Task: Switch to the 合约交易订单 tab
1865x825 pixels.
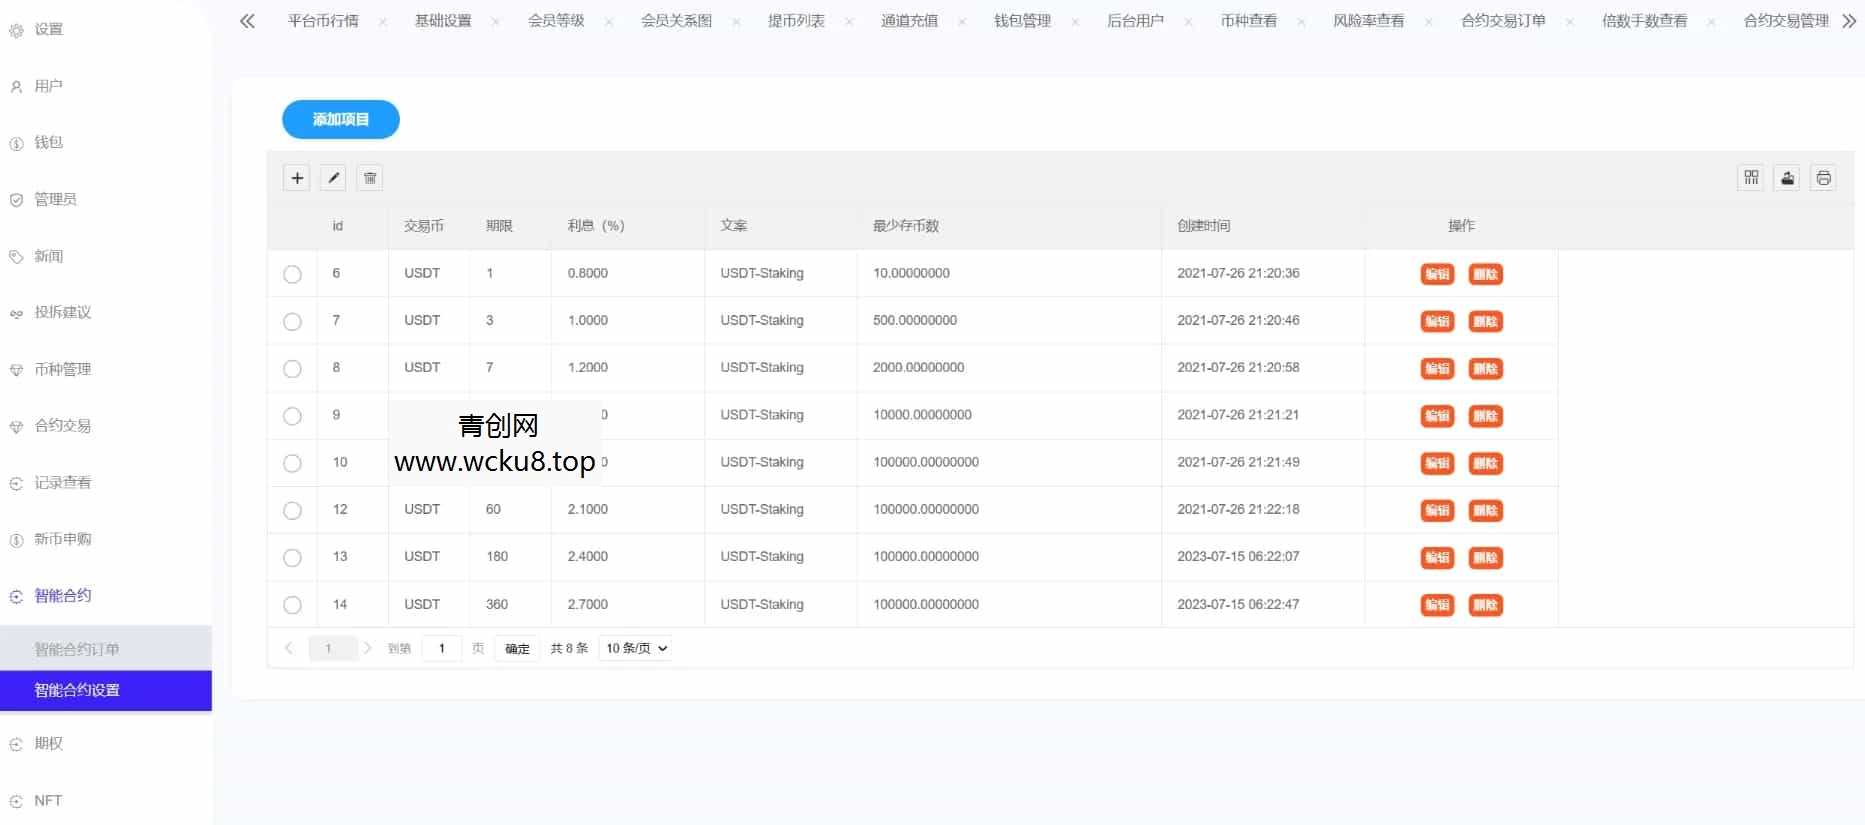Action: click(1503, 21)
